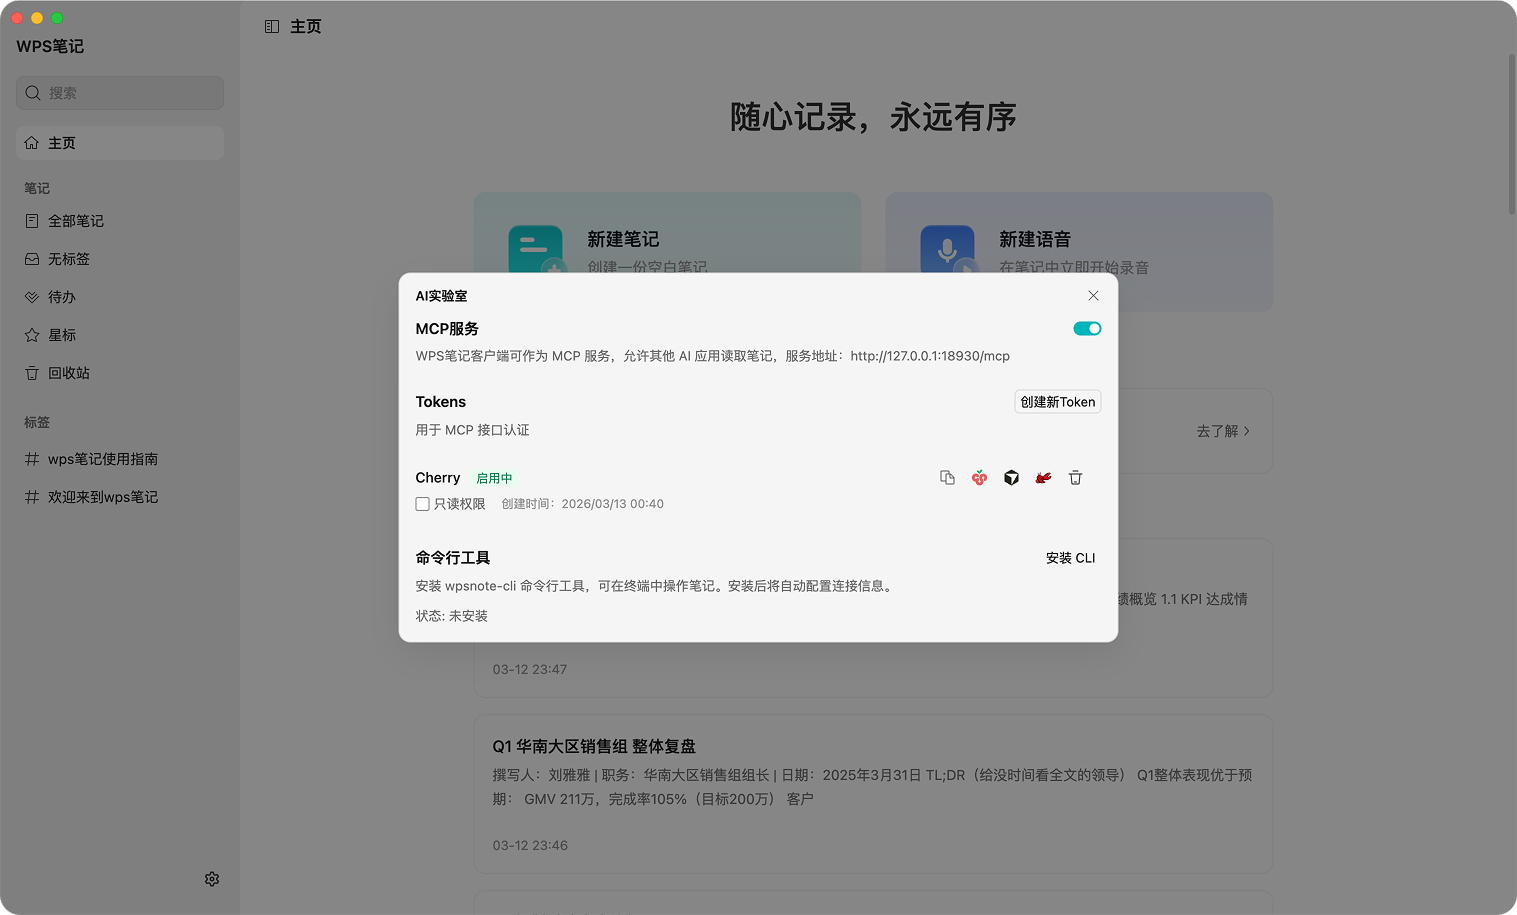Select the wps笔记使用指南 tag
Viewport: 1517px width, 915px height.
[x=102, y=458]
